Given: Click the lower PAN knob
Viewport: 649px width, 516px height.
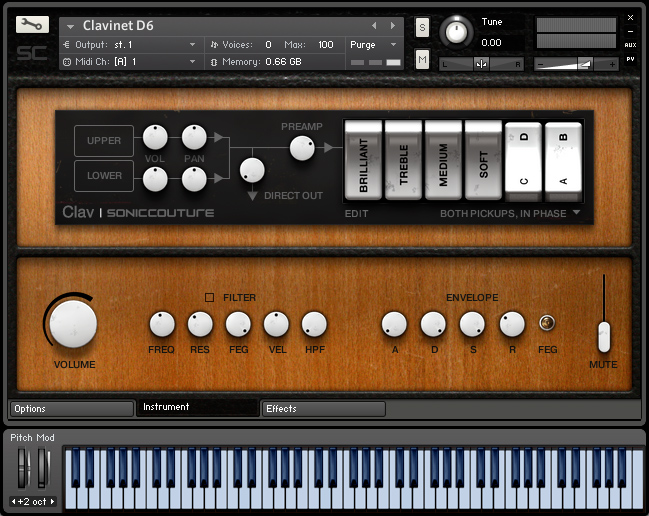Looking at the screenshot, I should point(194,179).
